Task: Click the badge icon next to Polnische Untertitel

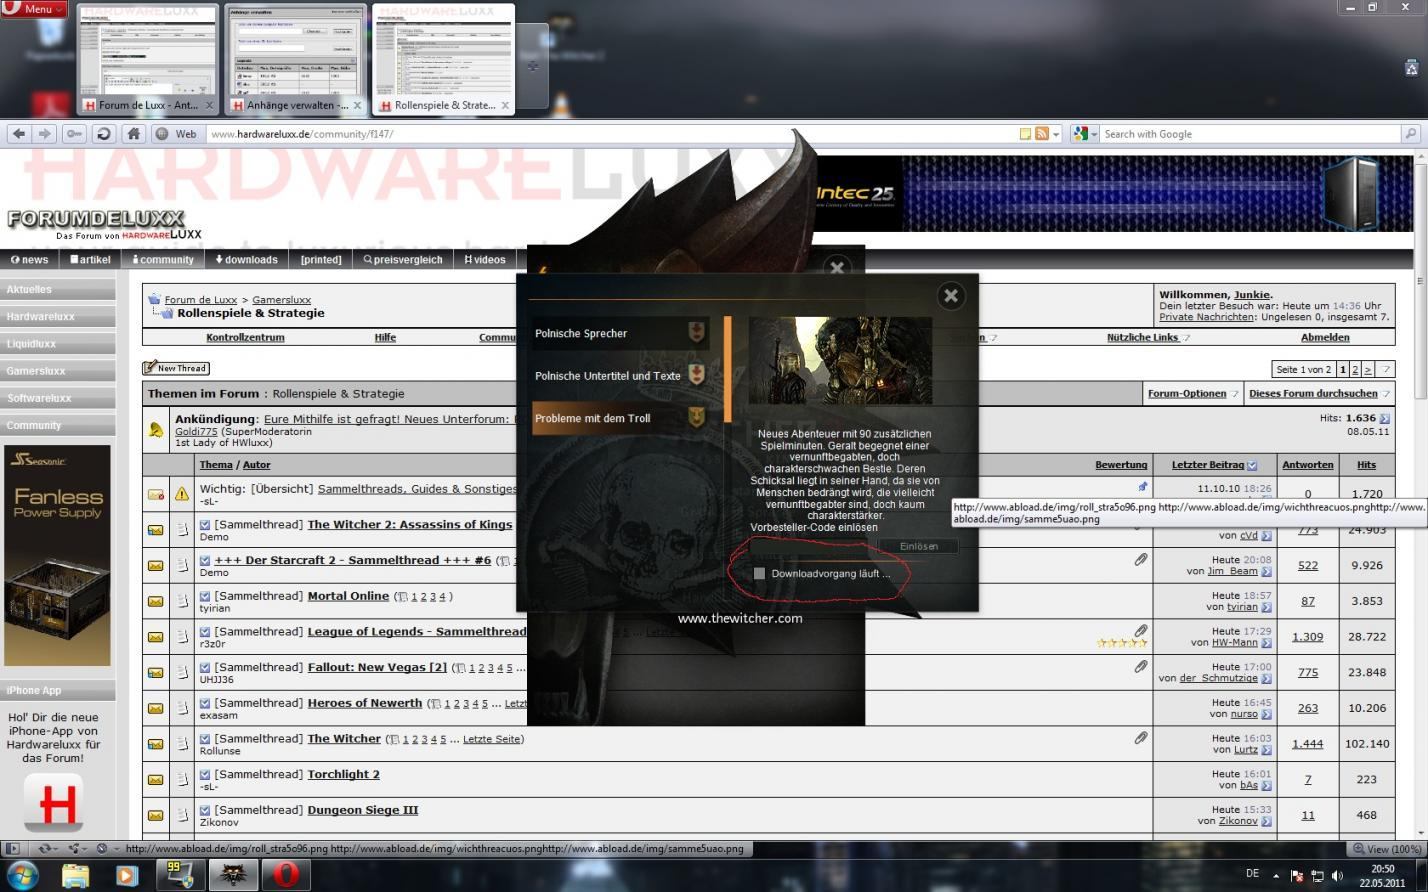Action: click(697, 375)
